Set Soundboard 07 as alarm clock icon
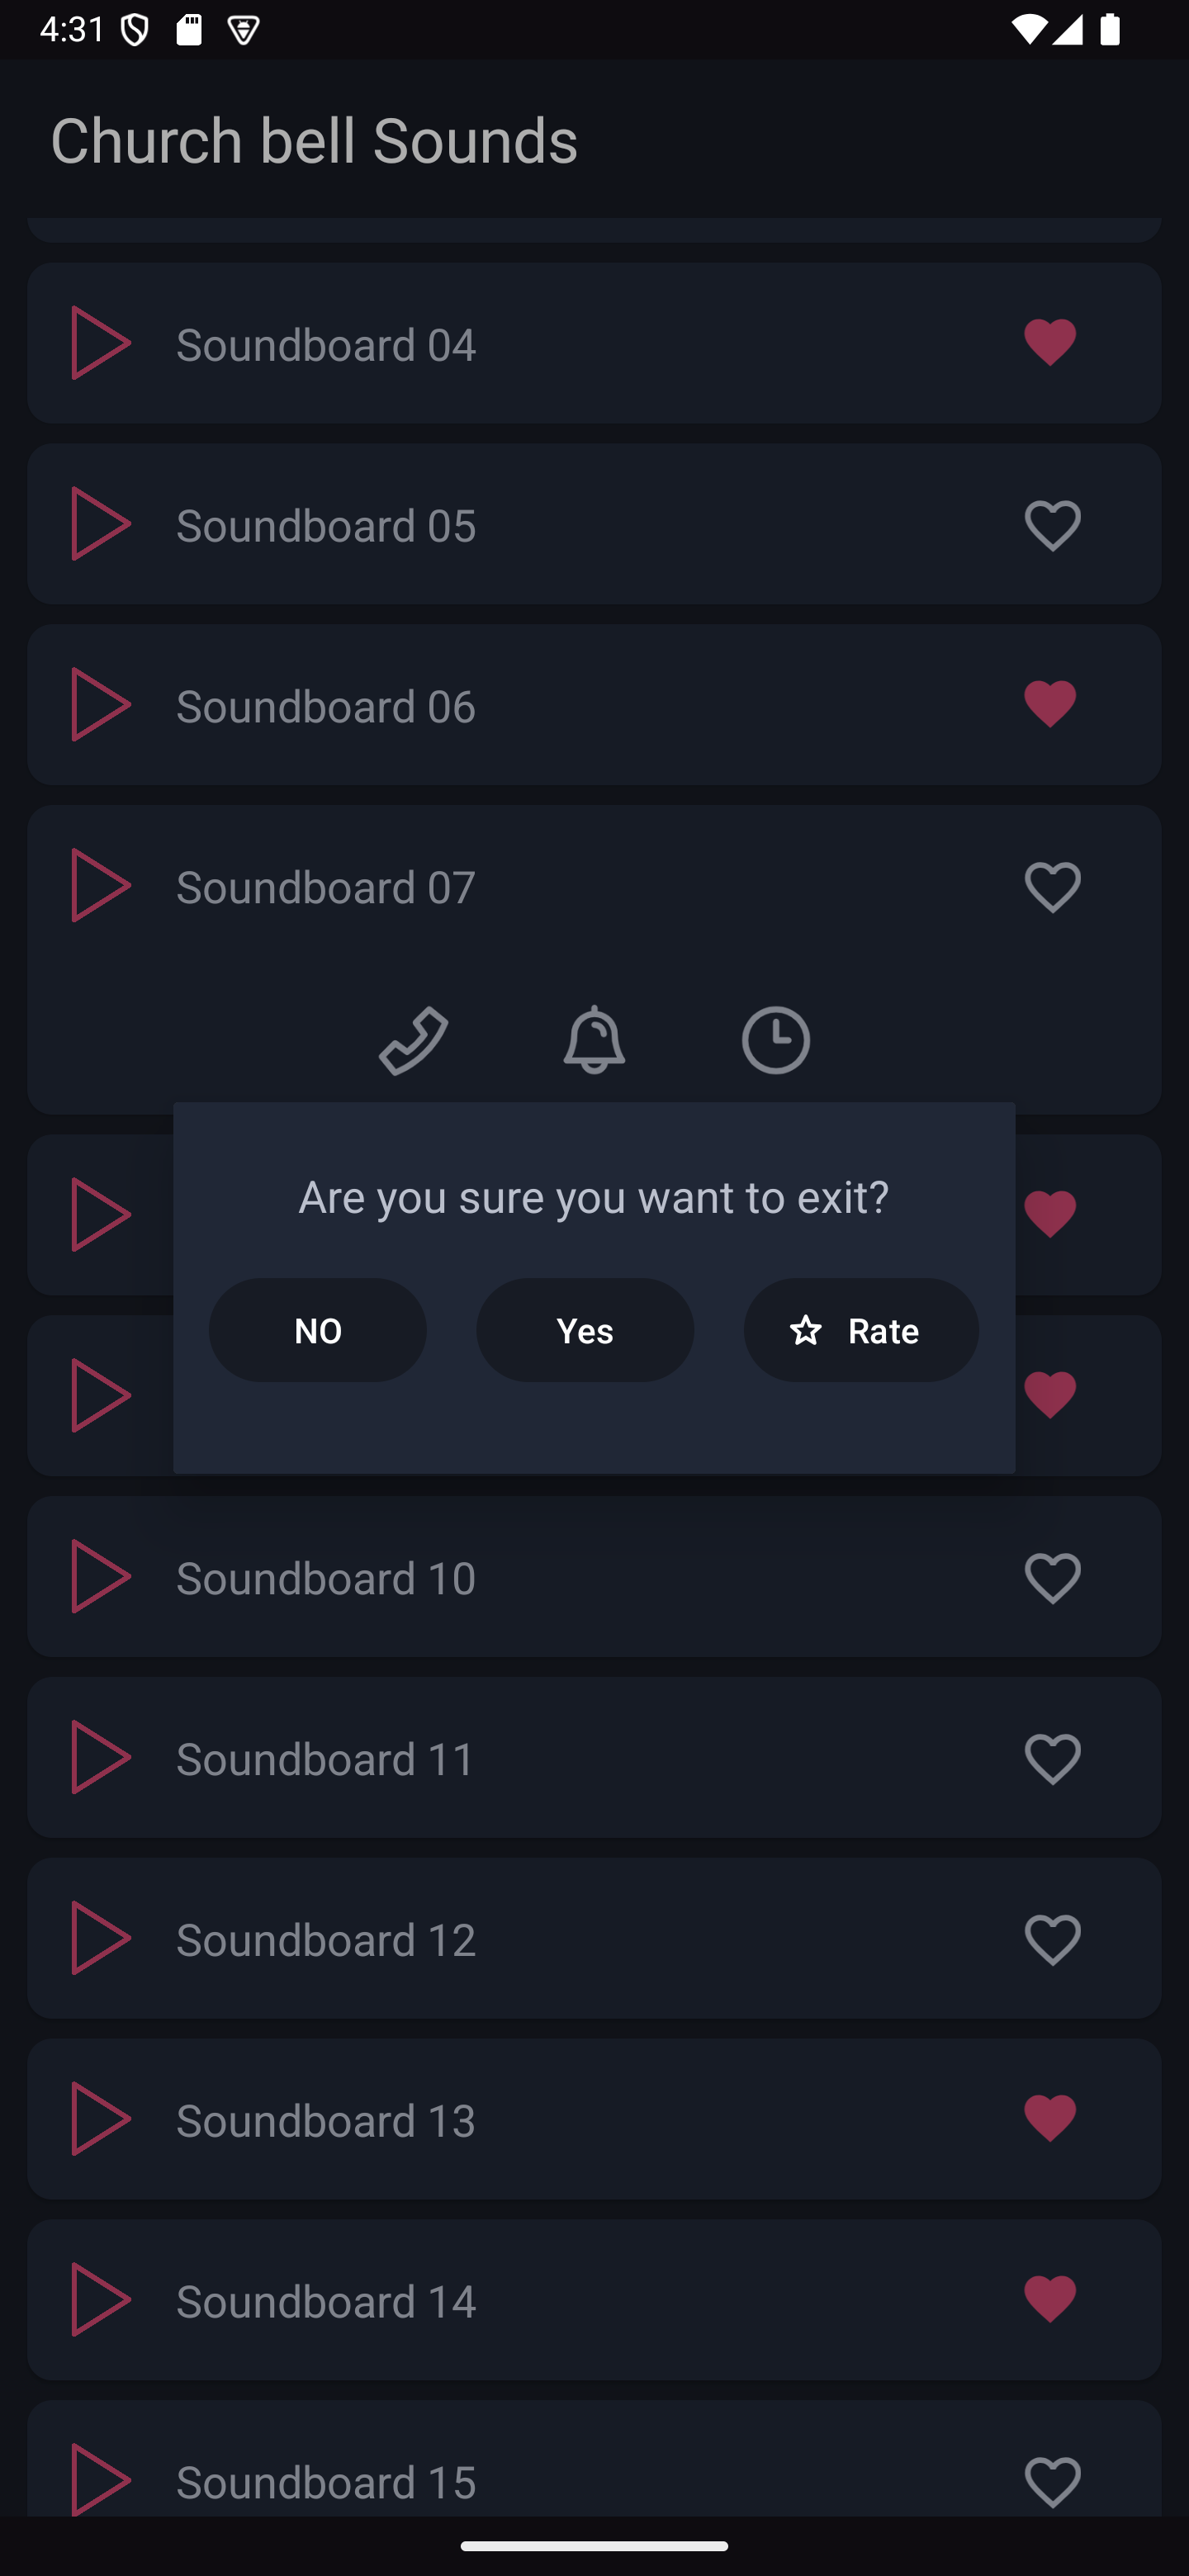 pos(775,1040)
